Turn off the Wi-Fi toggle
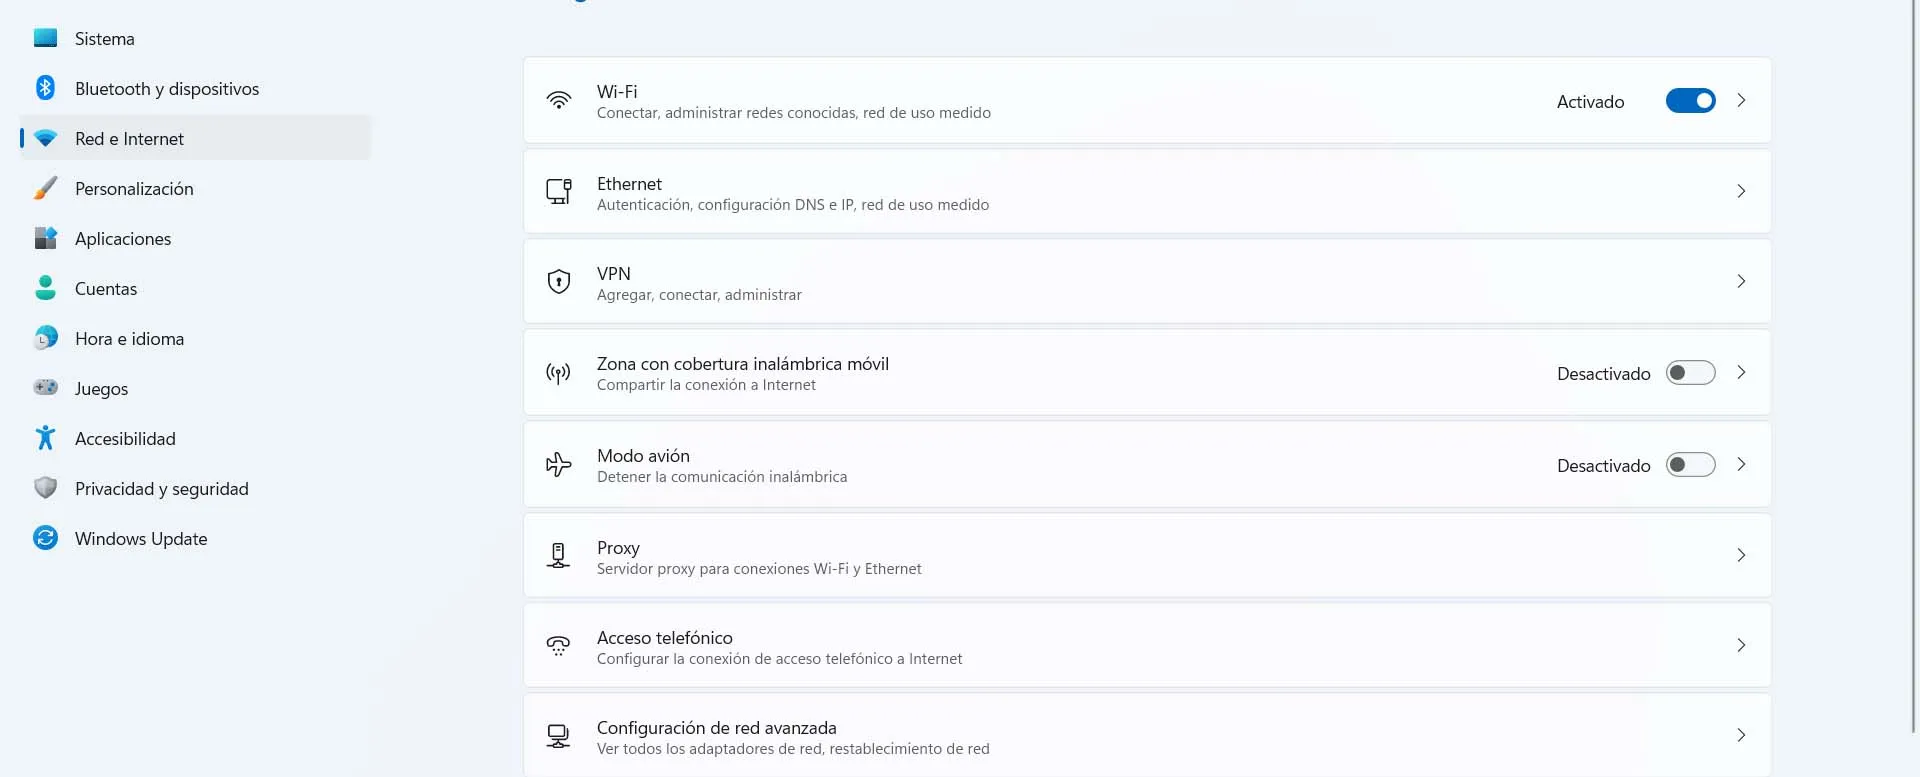The height and width of the screenshot is (777, 1920). pyautogui.click(x=1691, y=101)
